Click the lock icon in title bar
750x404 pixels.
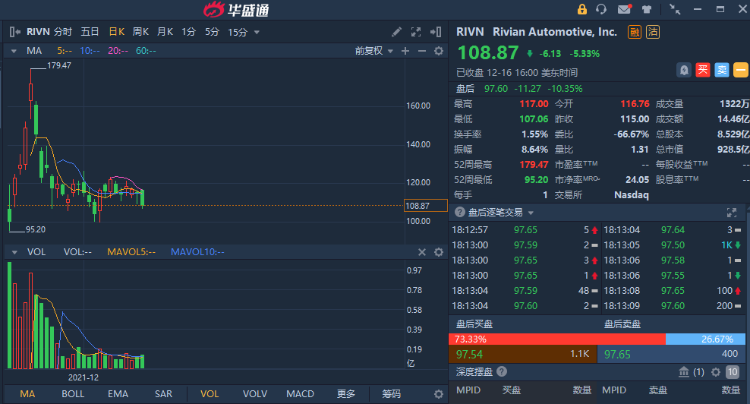tap(582, 9)
